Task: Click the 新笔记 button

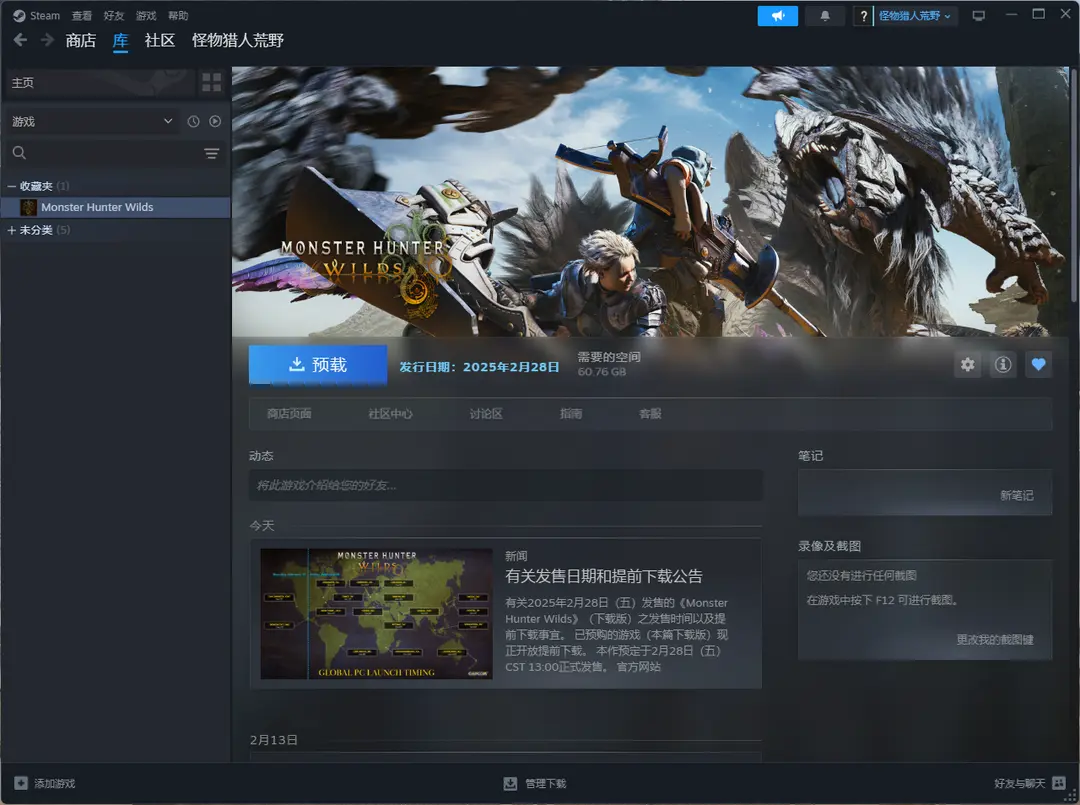Action: [x=1017, y=495]
